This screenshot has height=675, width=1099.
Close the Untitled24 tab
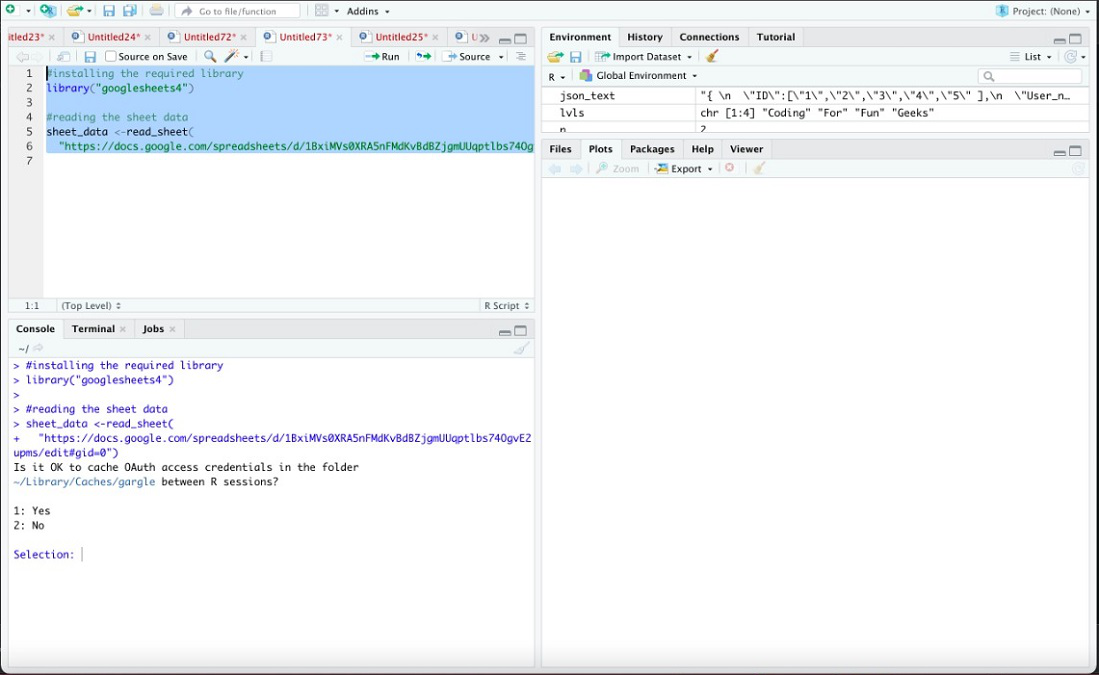tap(147, 37)
